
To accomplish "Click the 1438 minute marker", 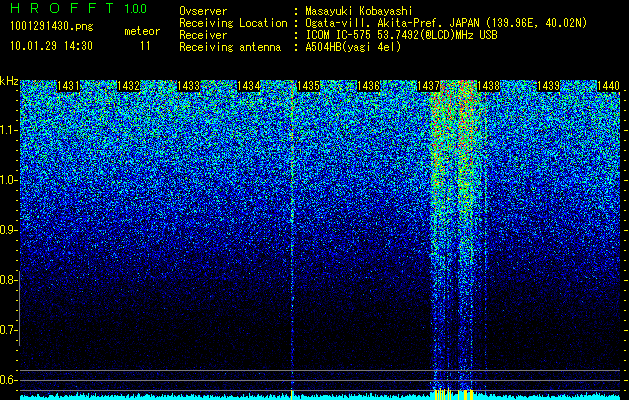I will tap(489, 86).
